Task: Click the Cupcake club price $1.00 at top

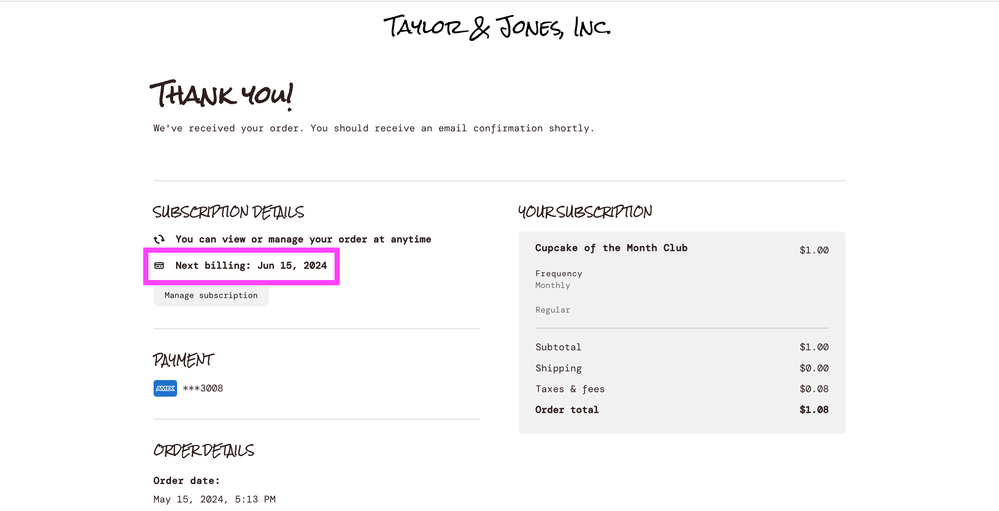Action: click(814, 250)
